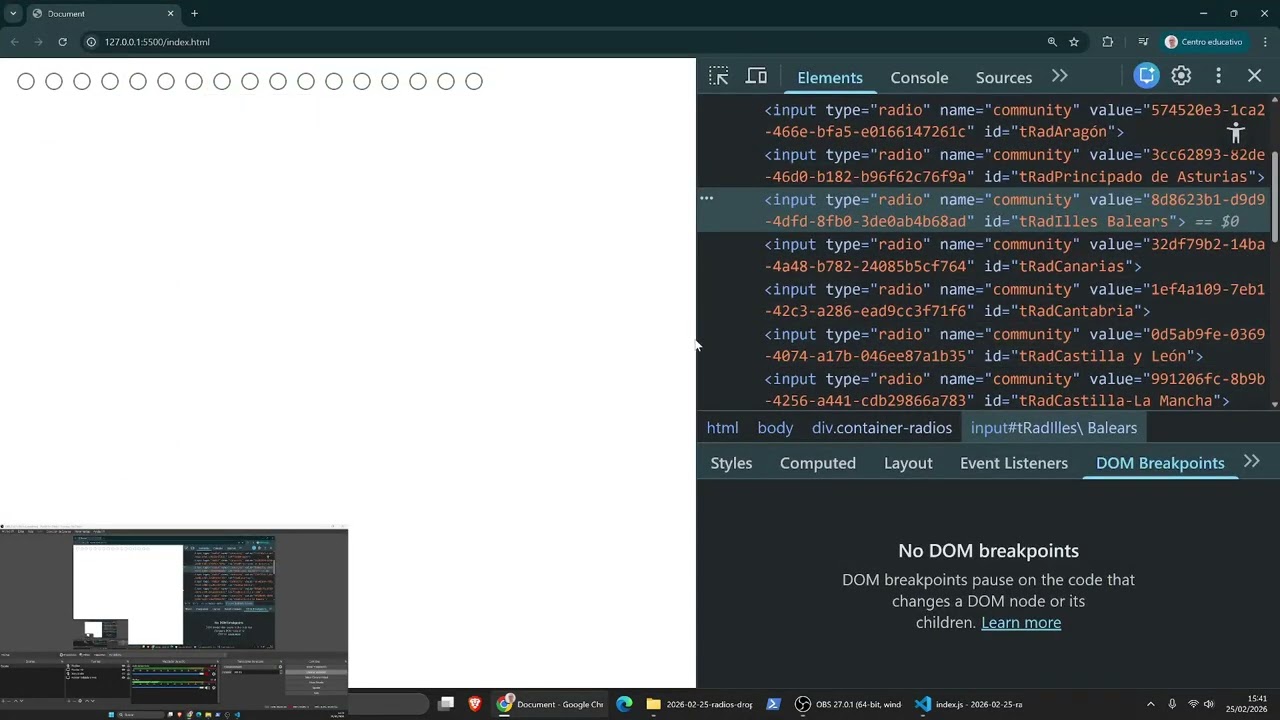Select the last radio button on the page

[x=474, y=82]
